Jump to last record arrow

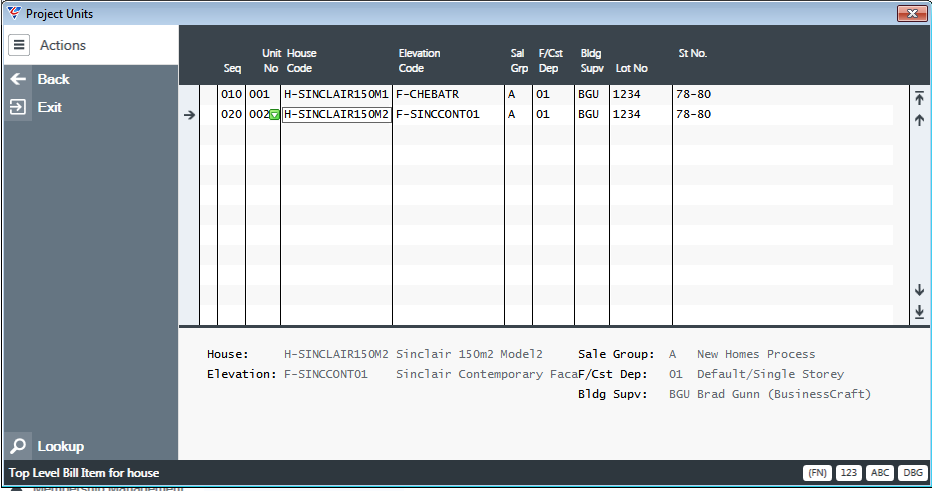pyautogui.click(x=919, y=311)
